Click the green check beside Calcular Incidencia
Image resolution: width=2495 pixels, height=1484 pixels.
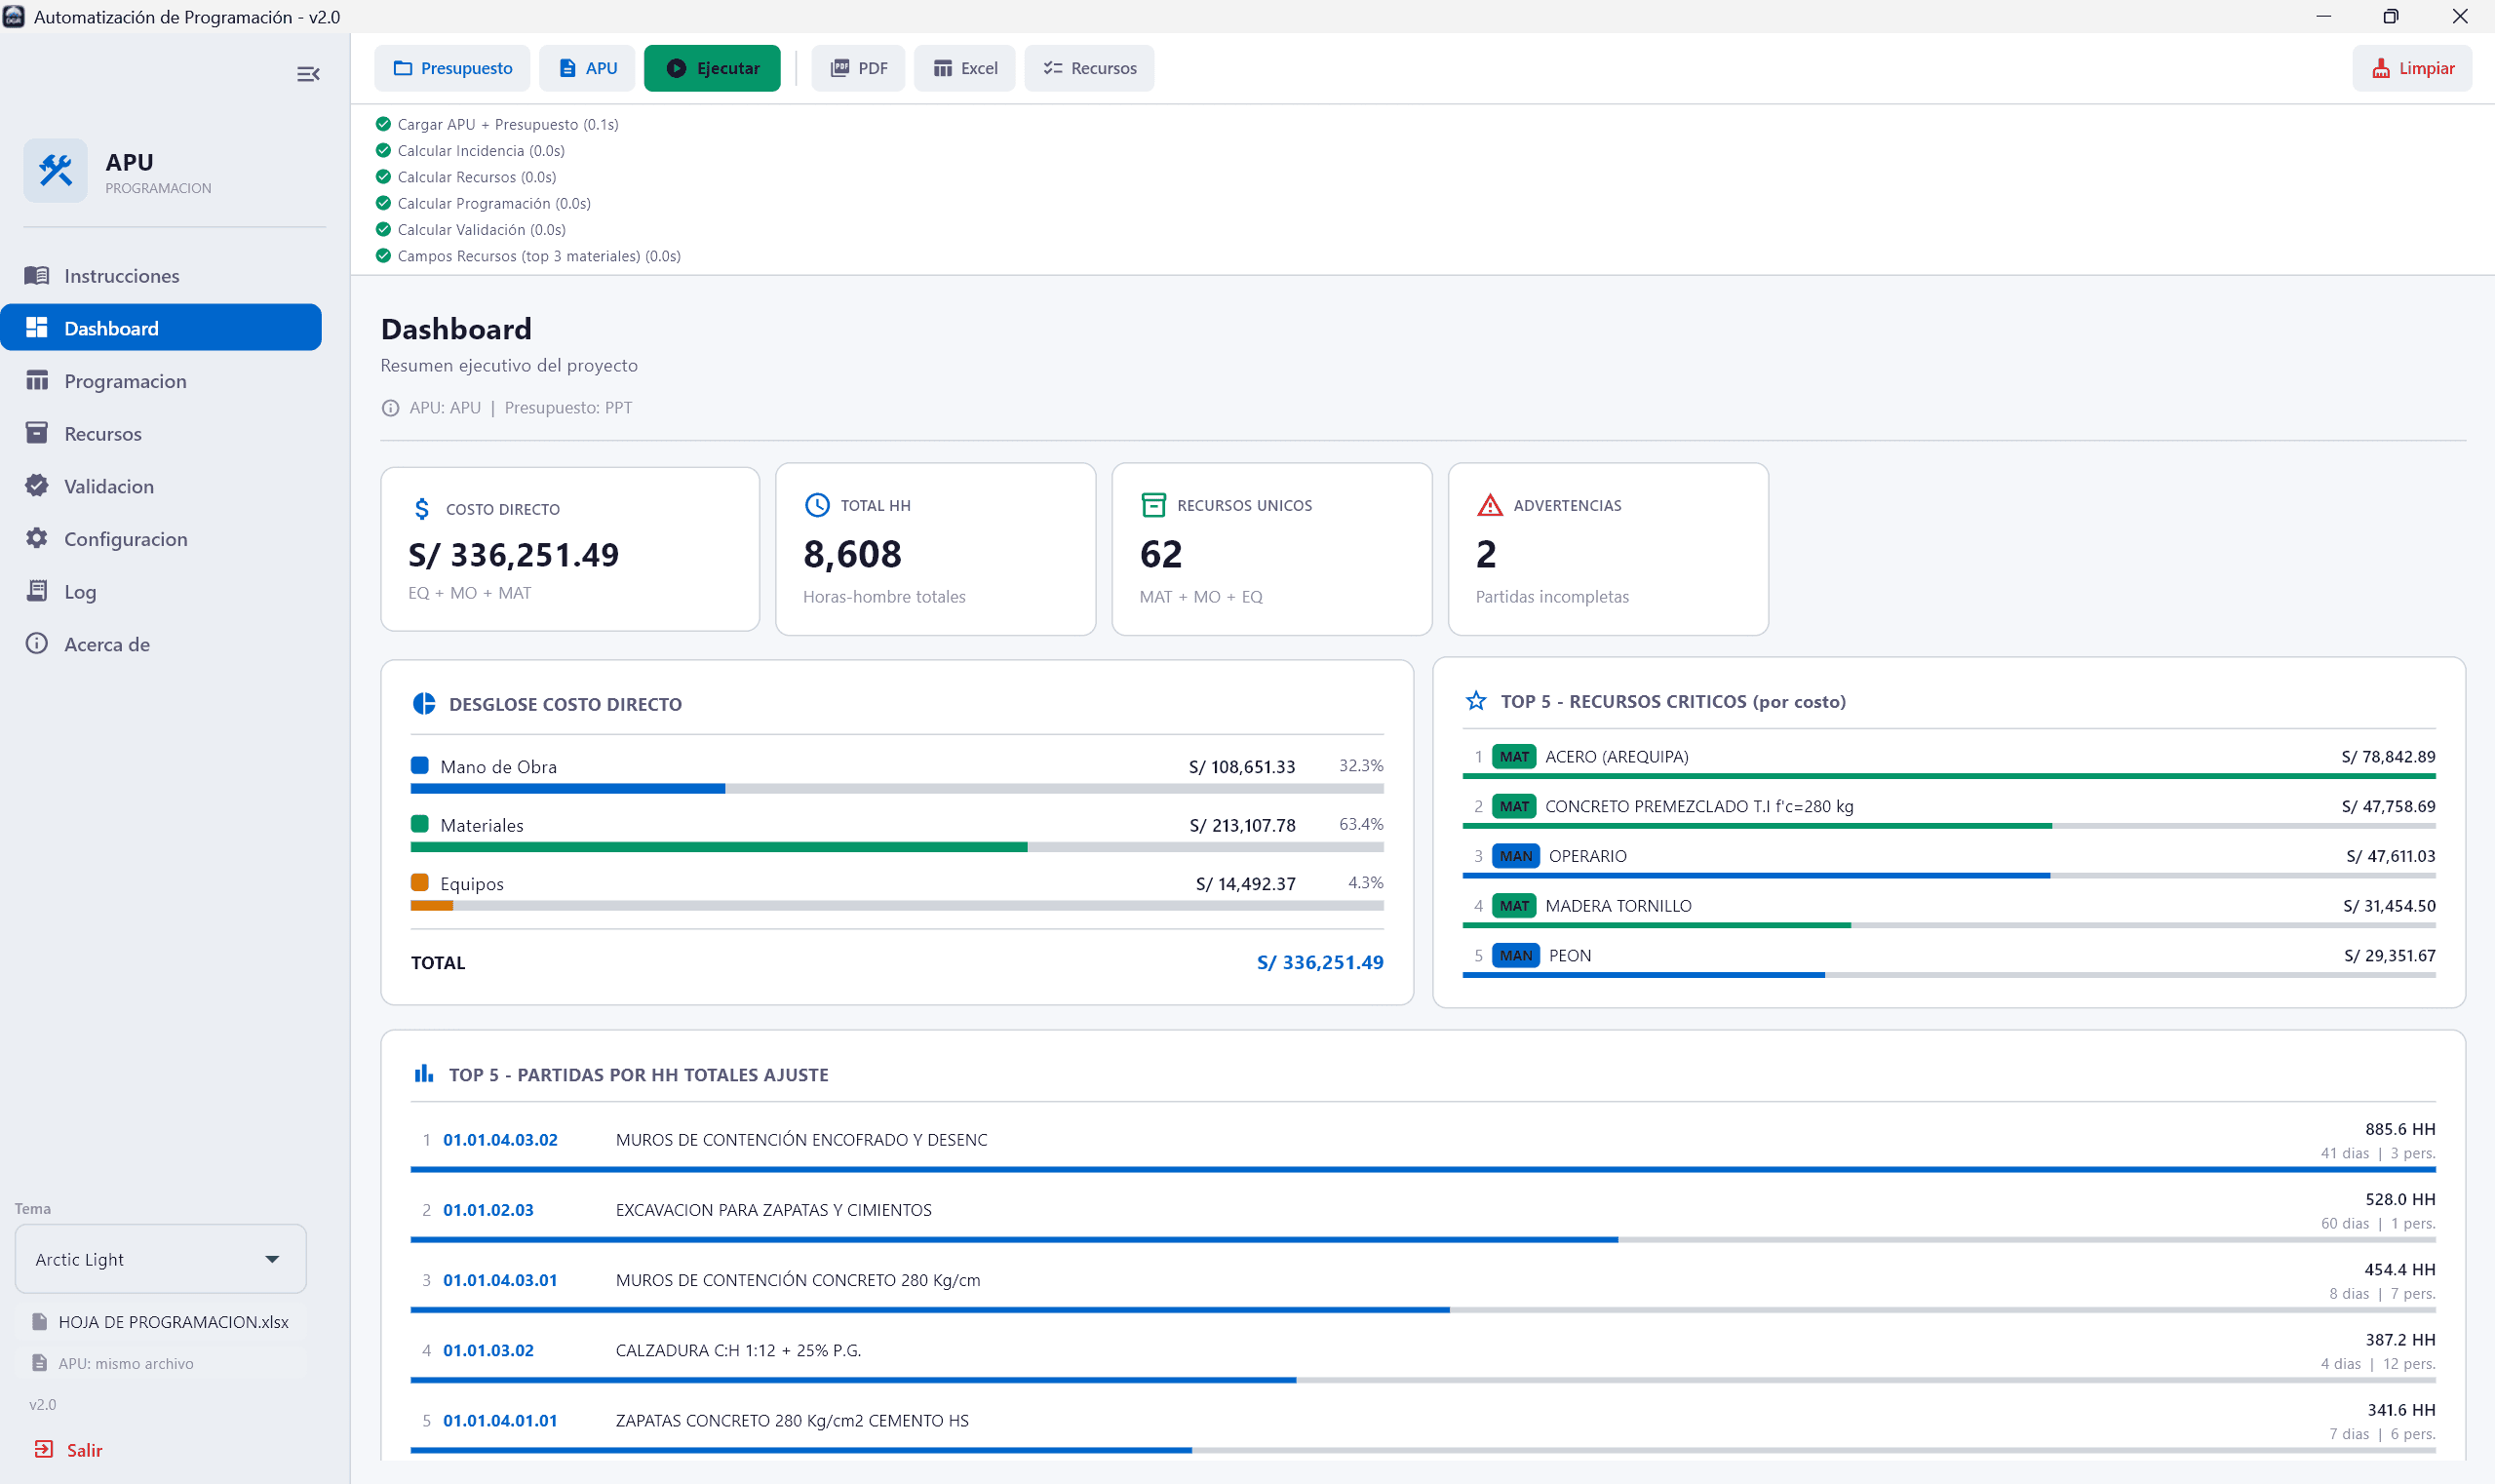coord(383,150)
